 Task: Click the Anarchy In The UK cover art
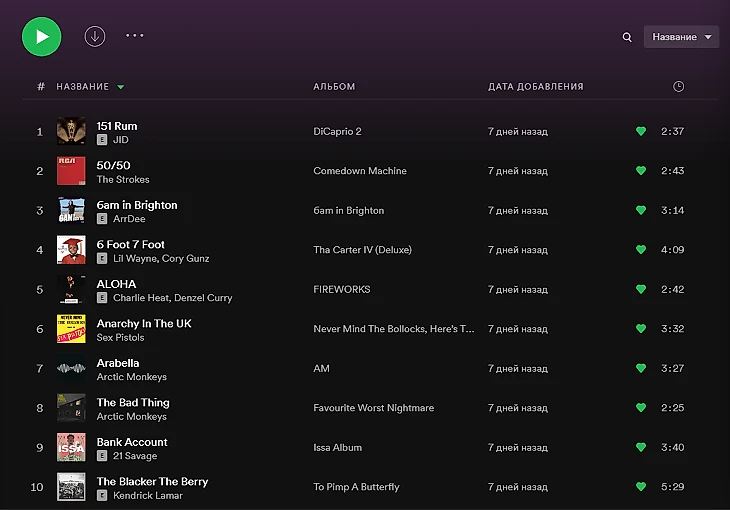pos(71,329)
